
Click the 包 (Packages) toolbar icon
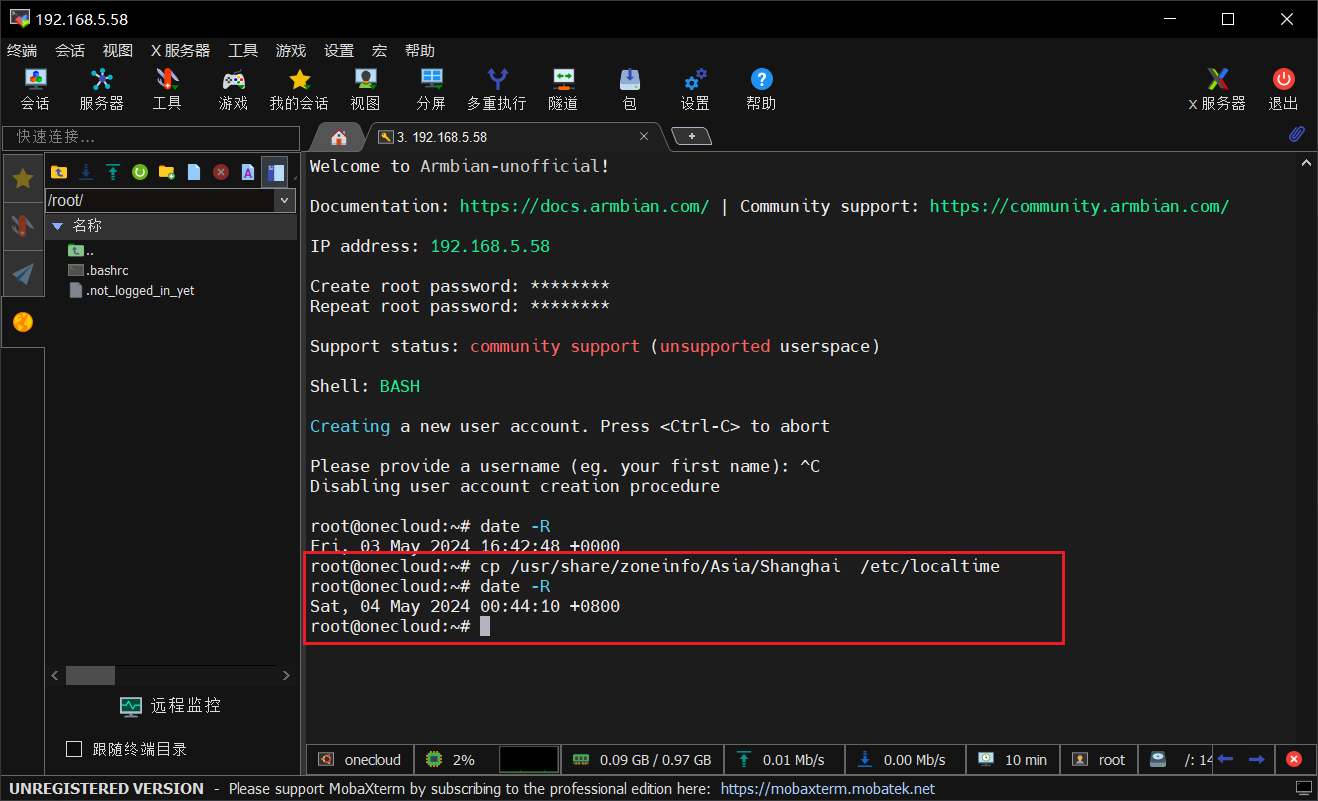click(629, 89)
